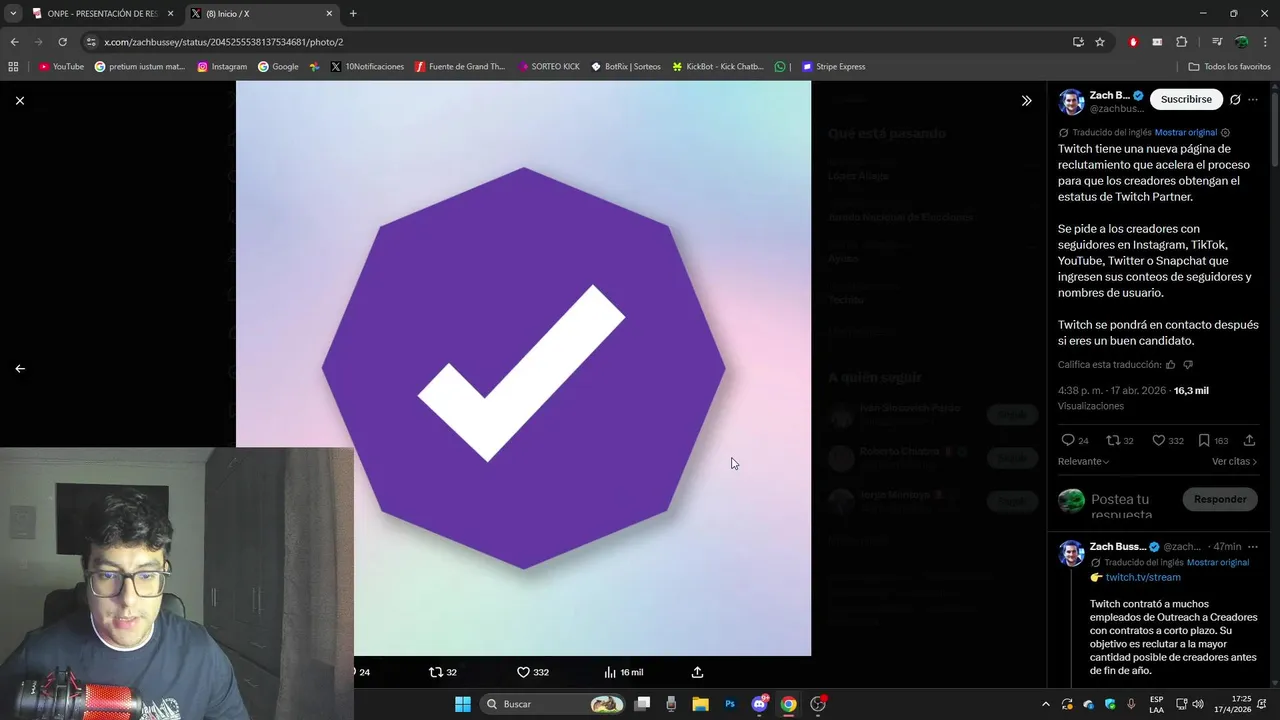1280x720 pixels.
Task: Open translation settings gear icon
Action: coord(1226,132)
